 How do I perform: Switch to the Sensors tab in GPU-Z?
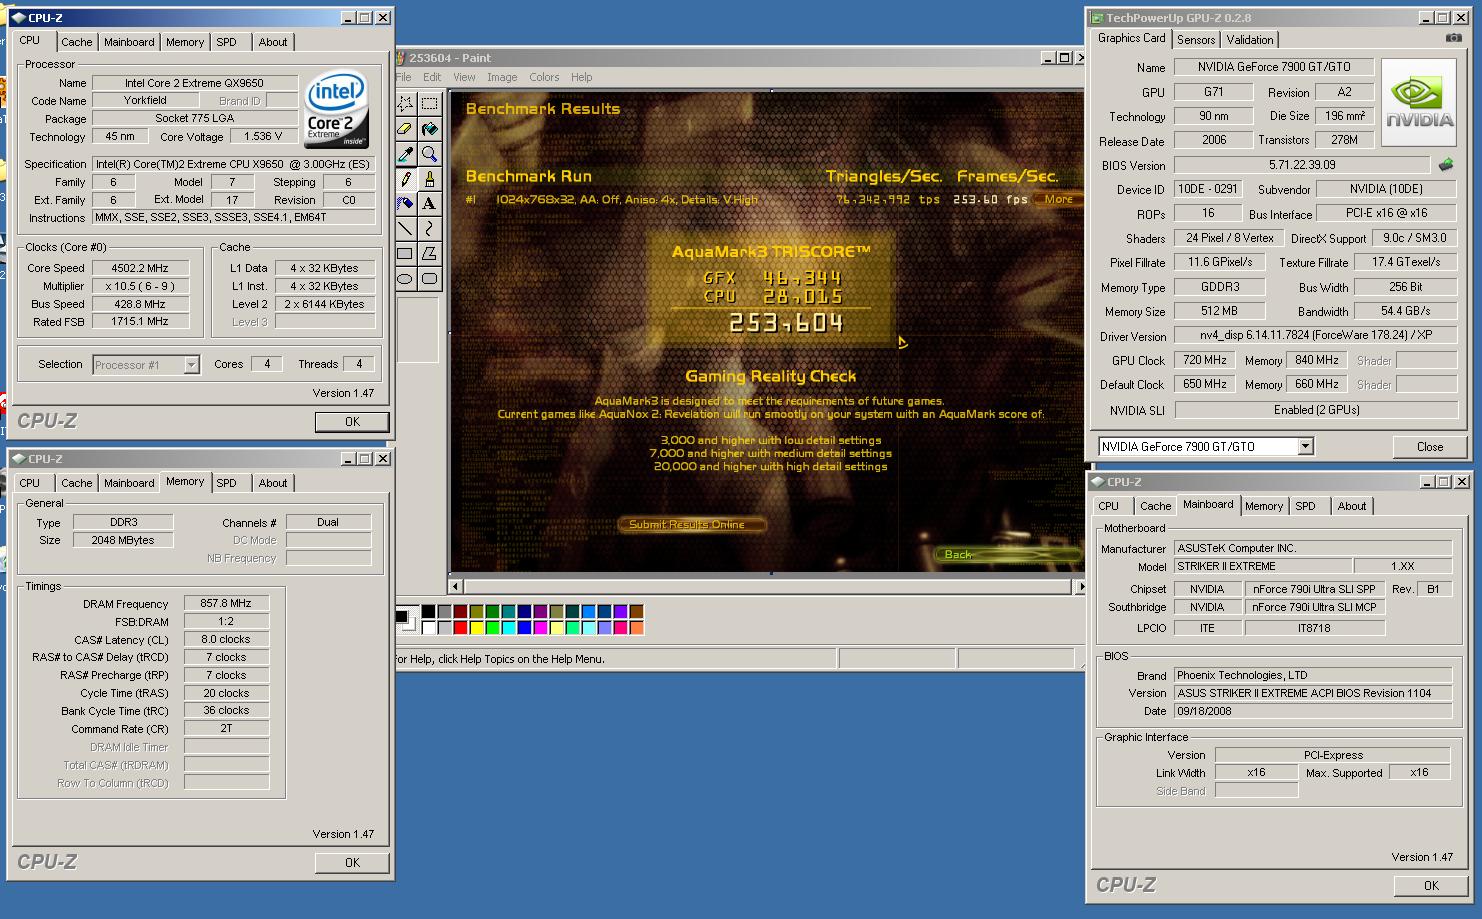[1196, 40]
